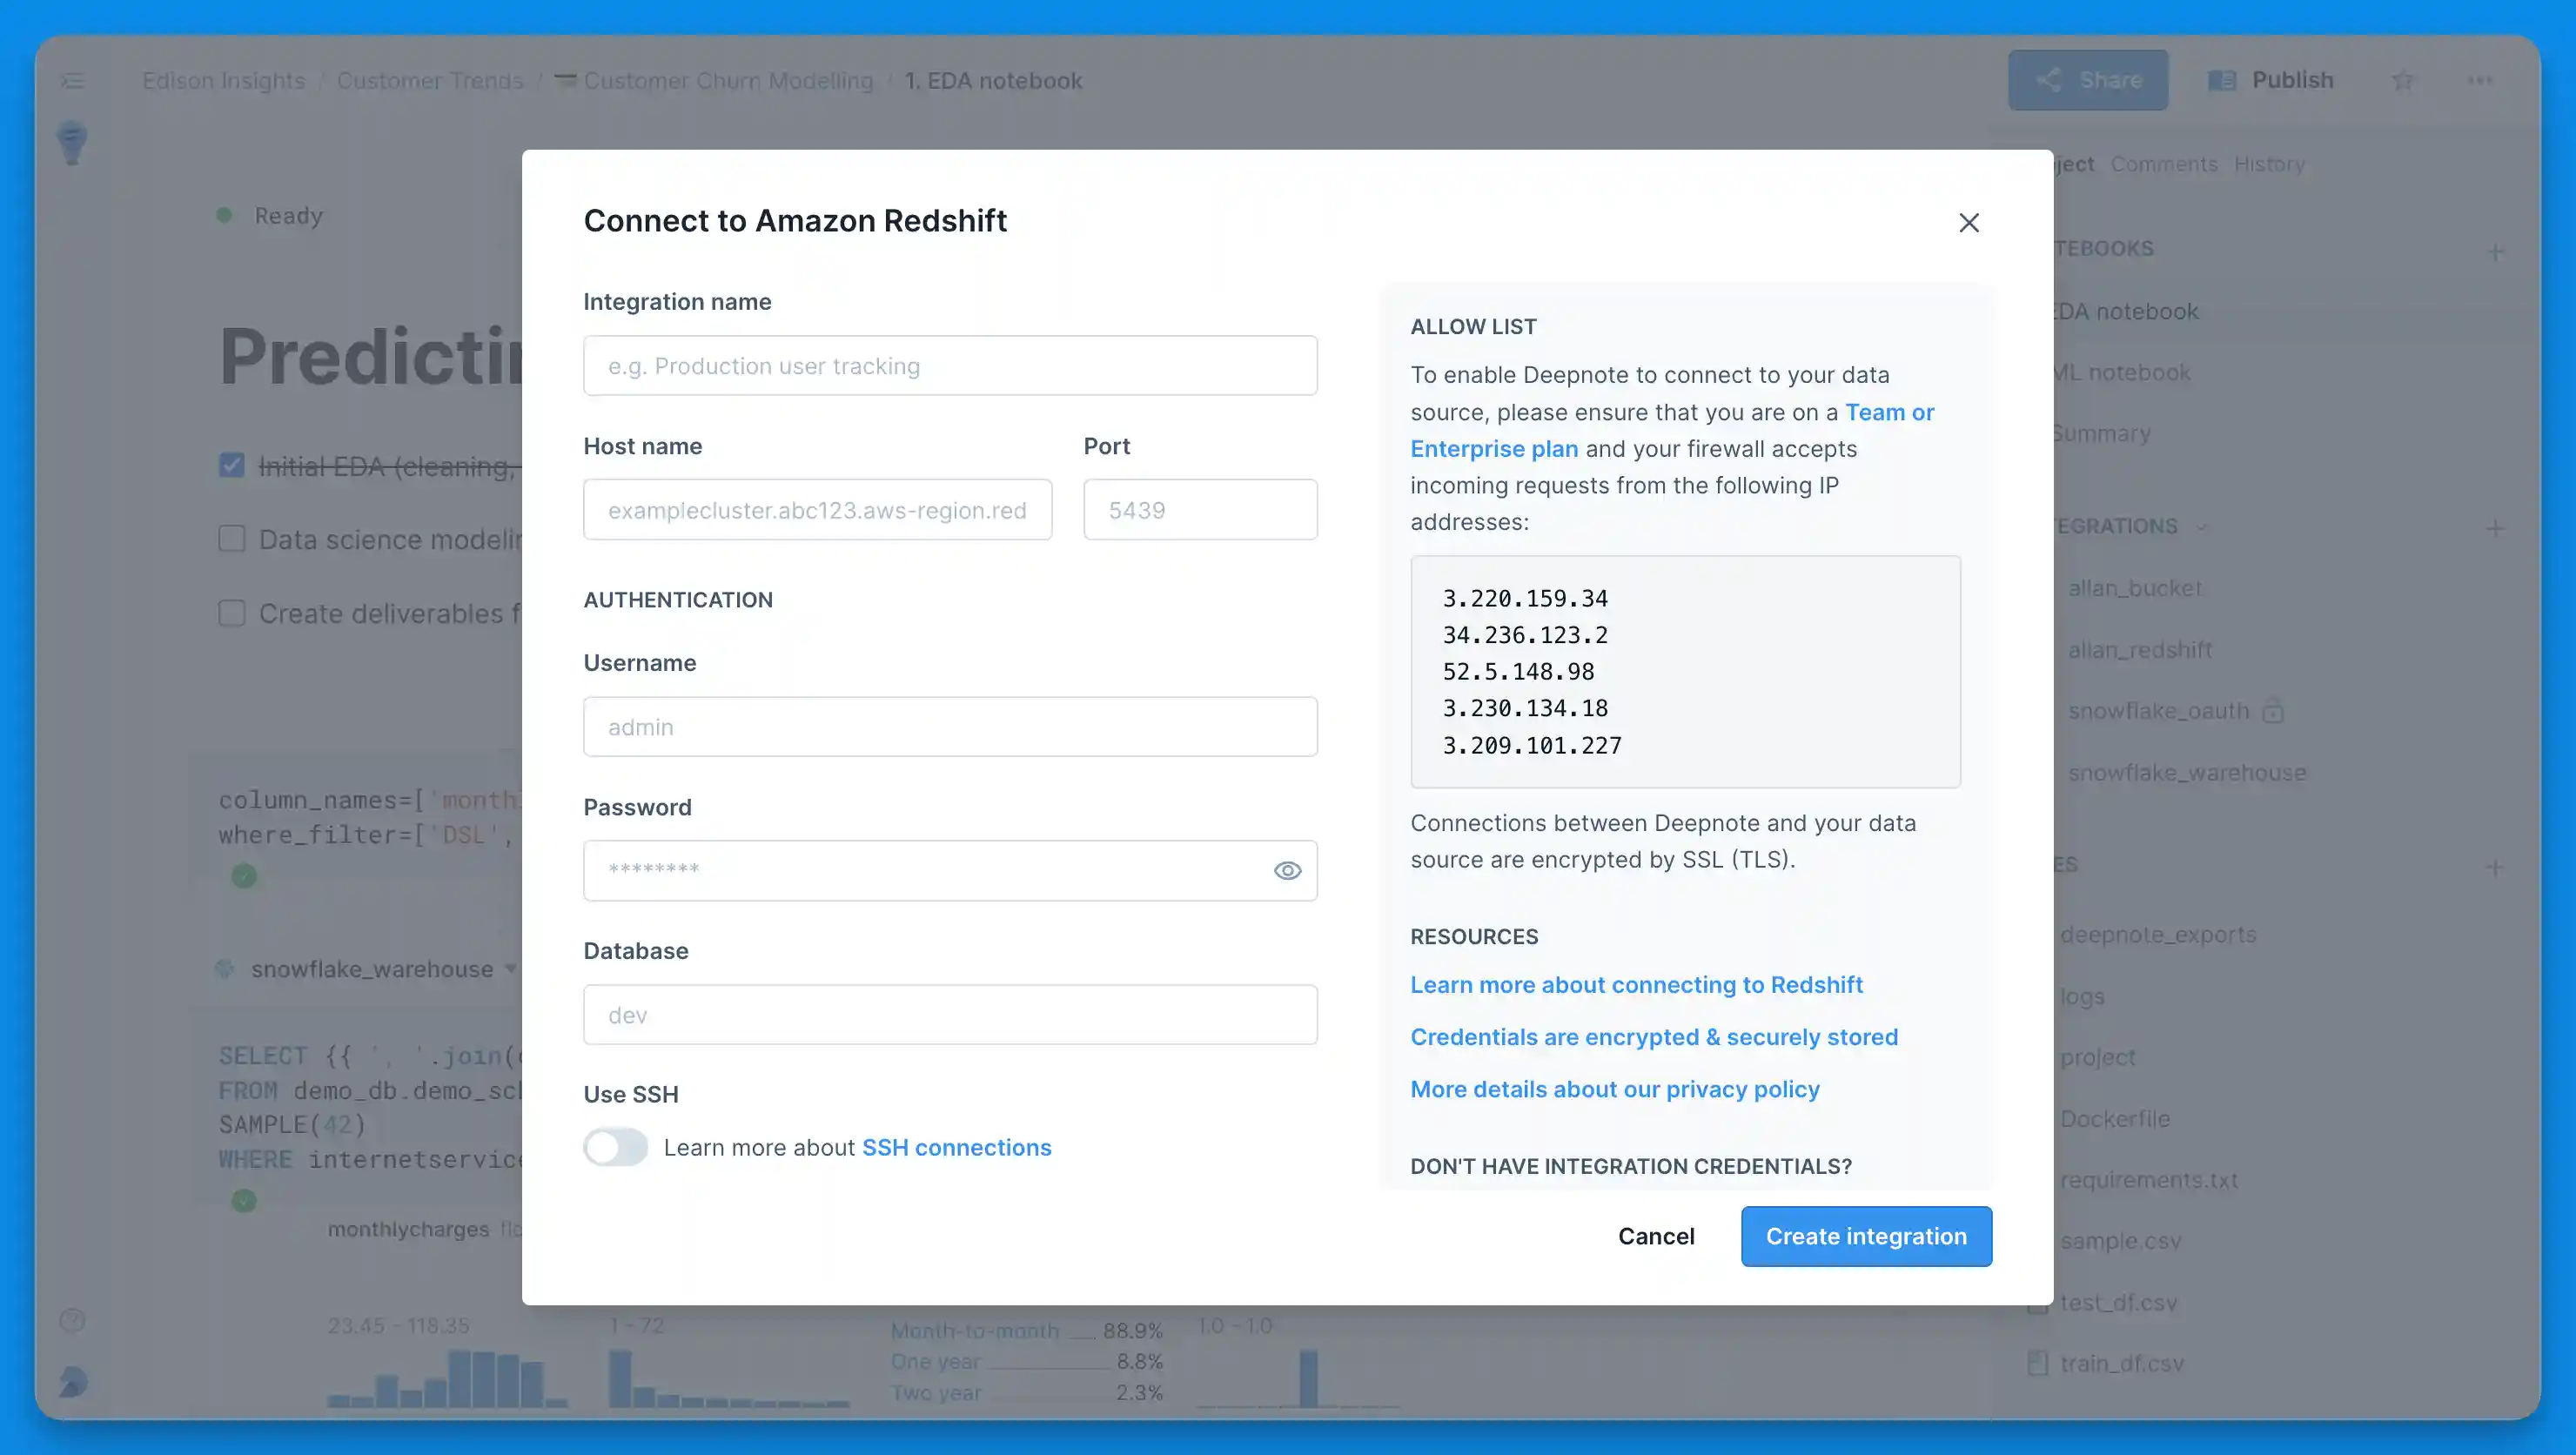Click the Integration name input field
This screenshot has height=1455, width=2576.
[949, 366]
